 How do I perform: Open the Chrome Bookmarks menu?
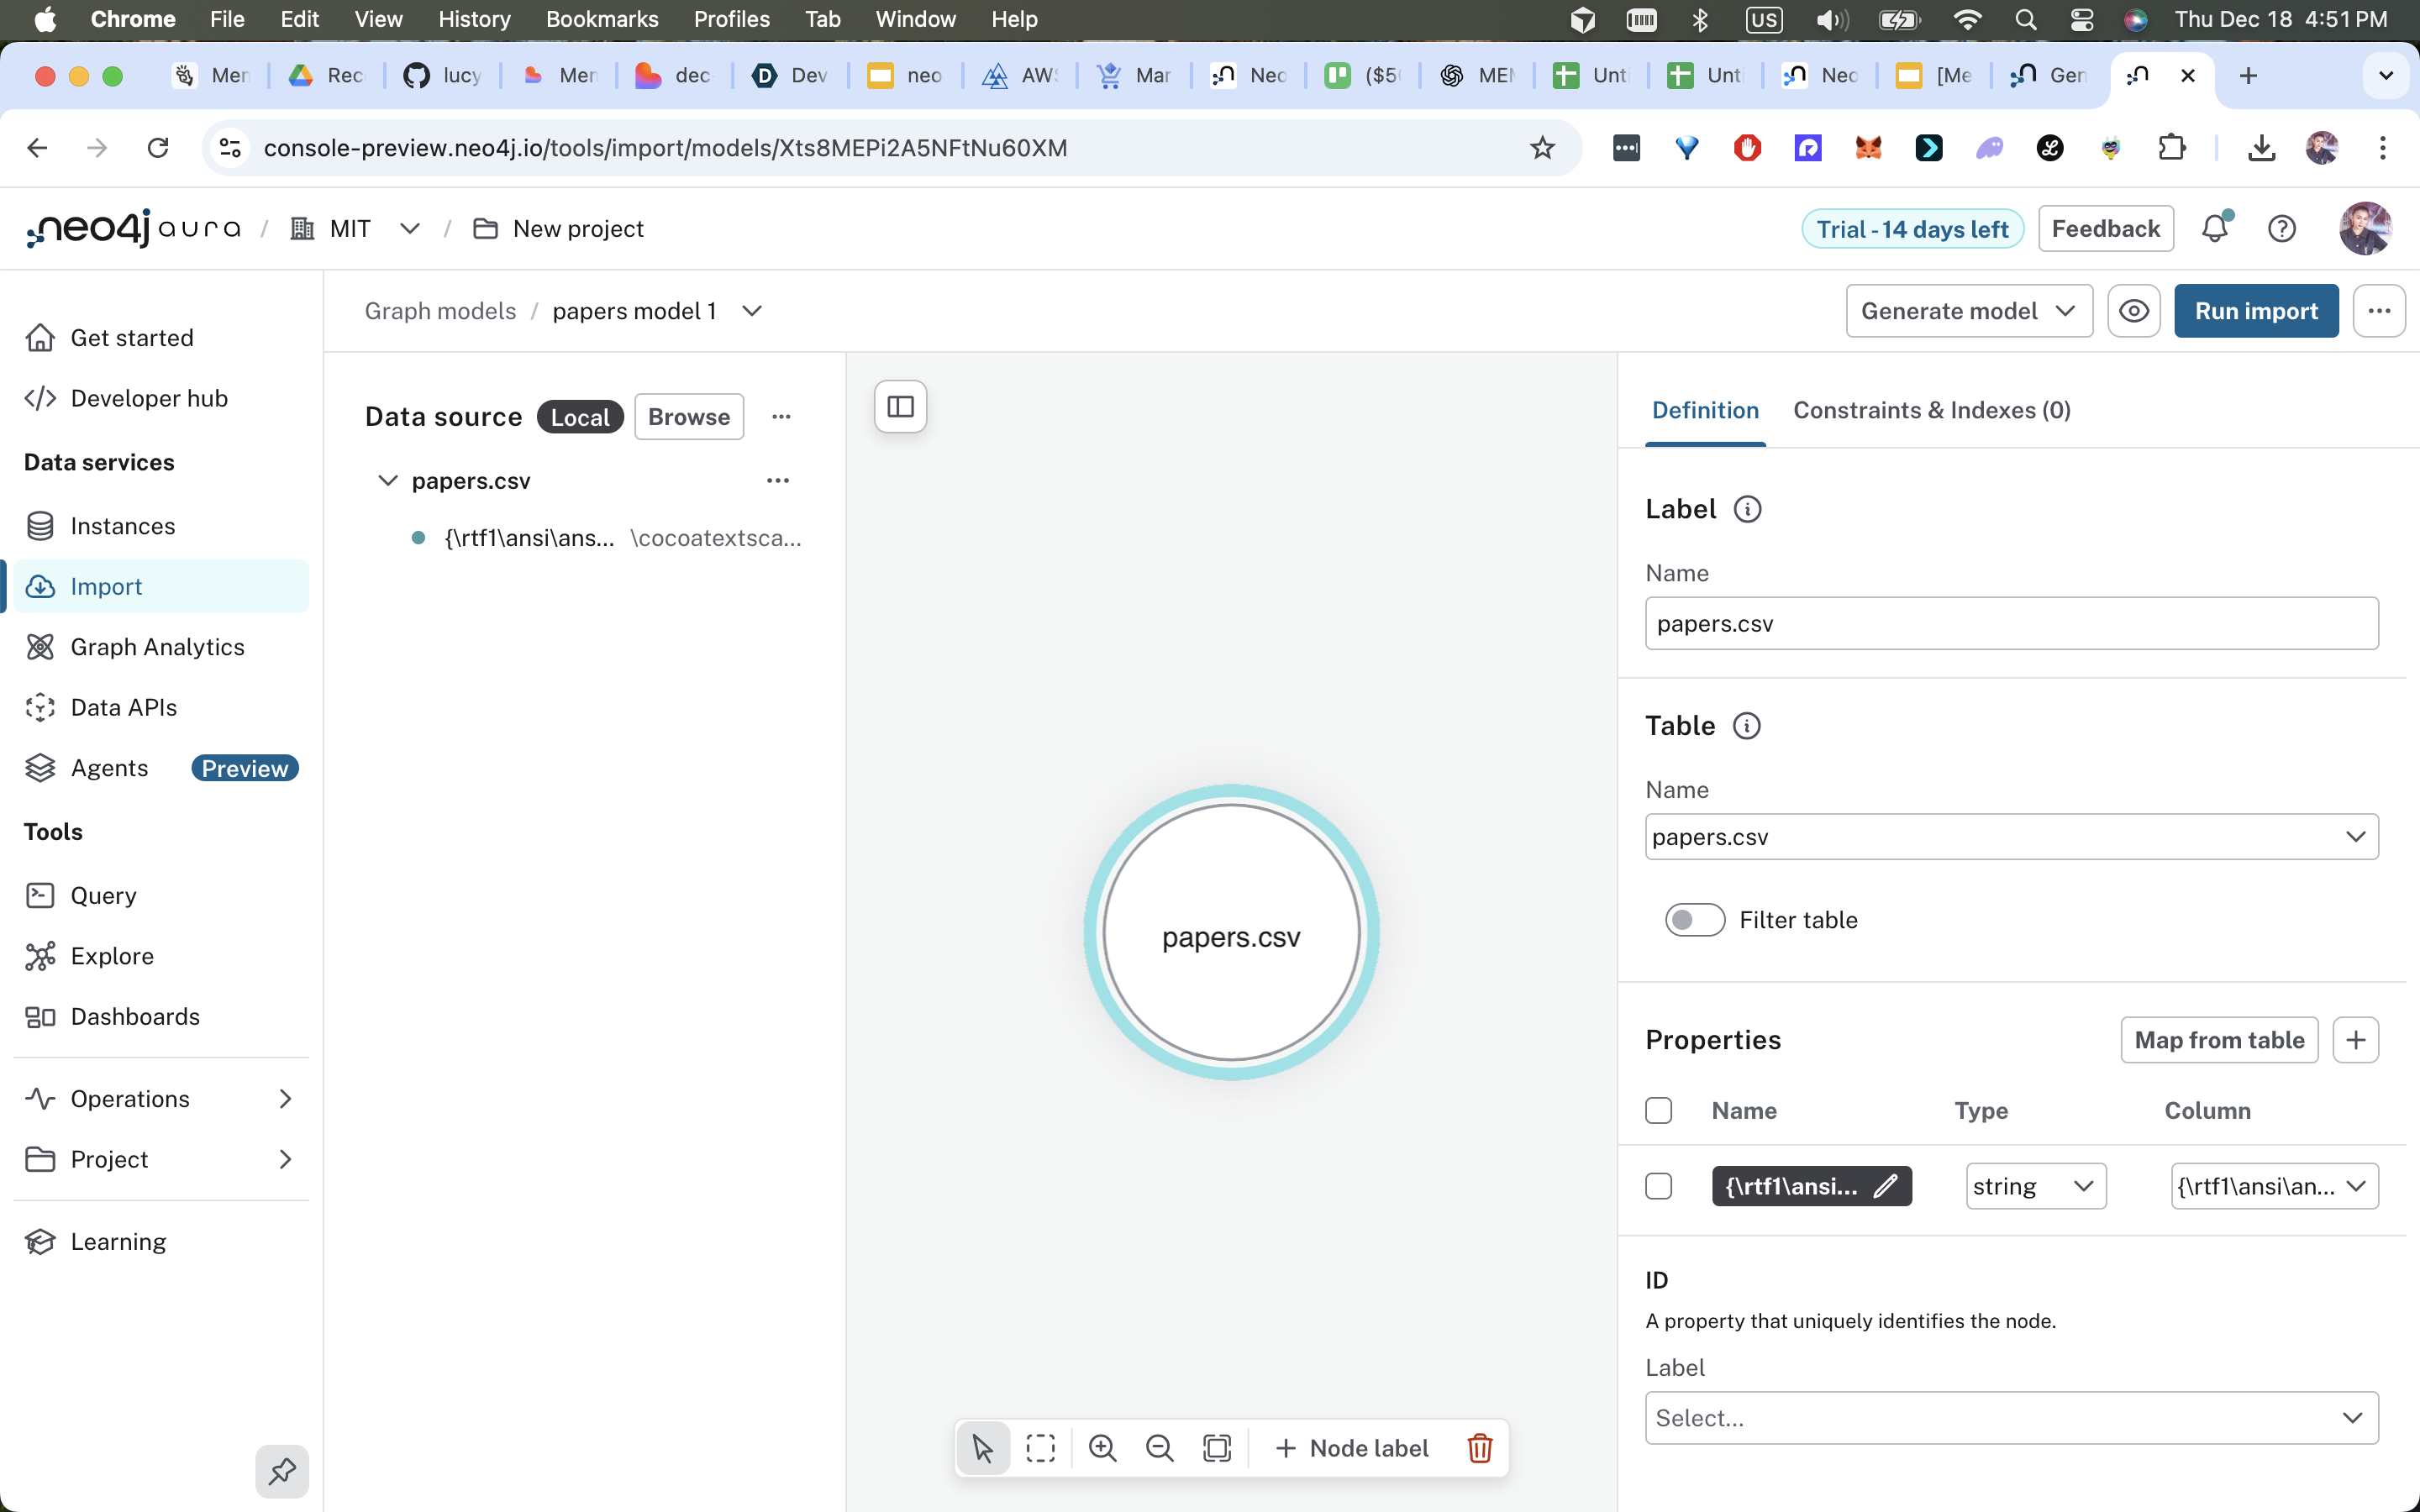(601, 19)
